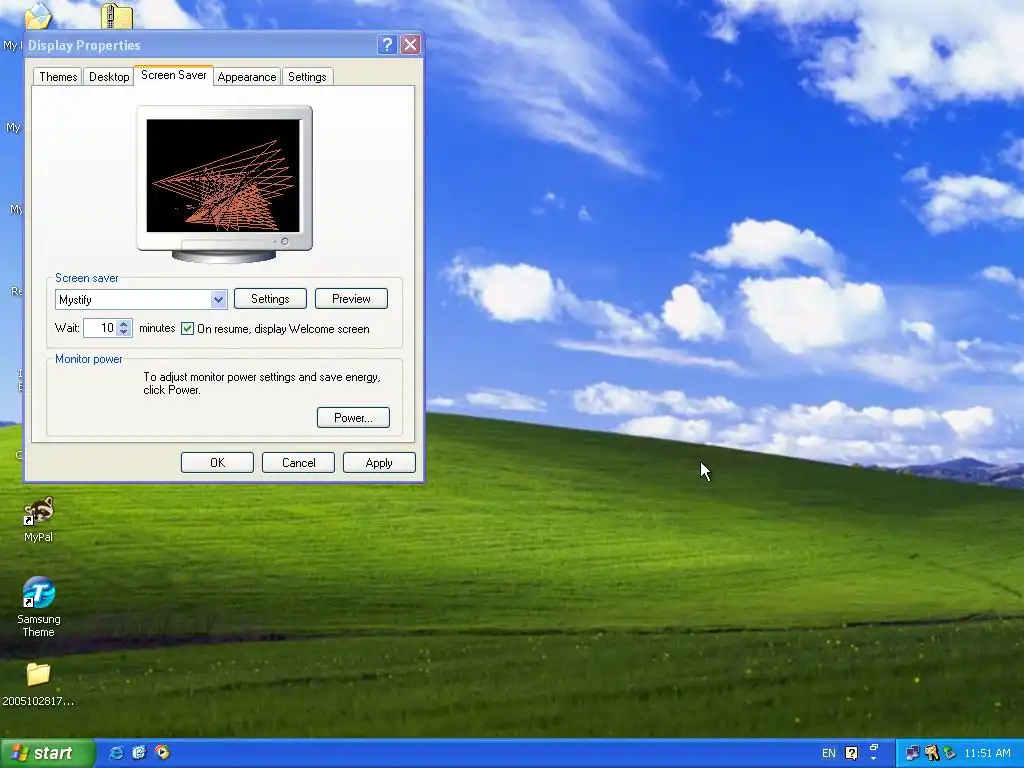Confirm with the OK button
This screenshot has width=1024, height=768.
point(217,462)
